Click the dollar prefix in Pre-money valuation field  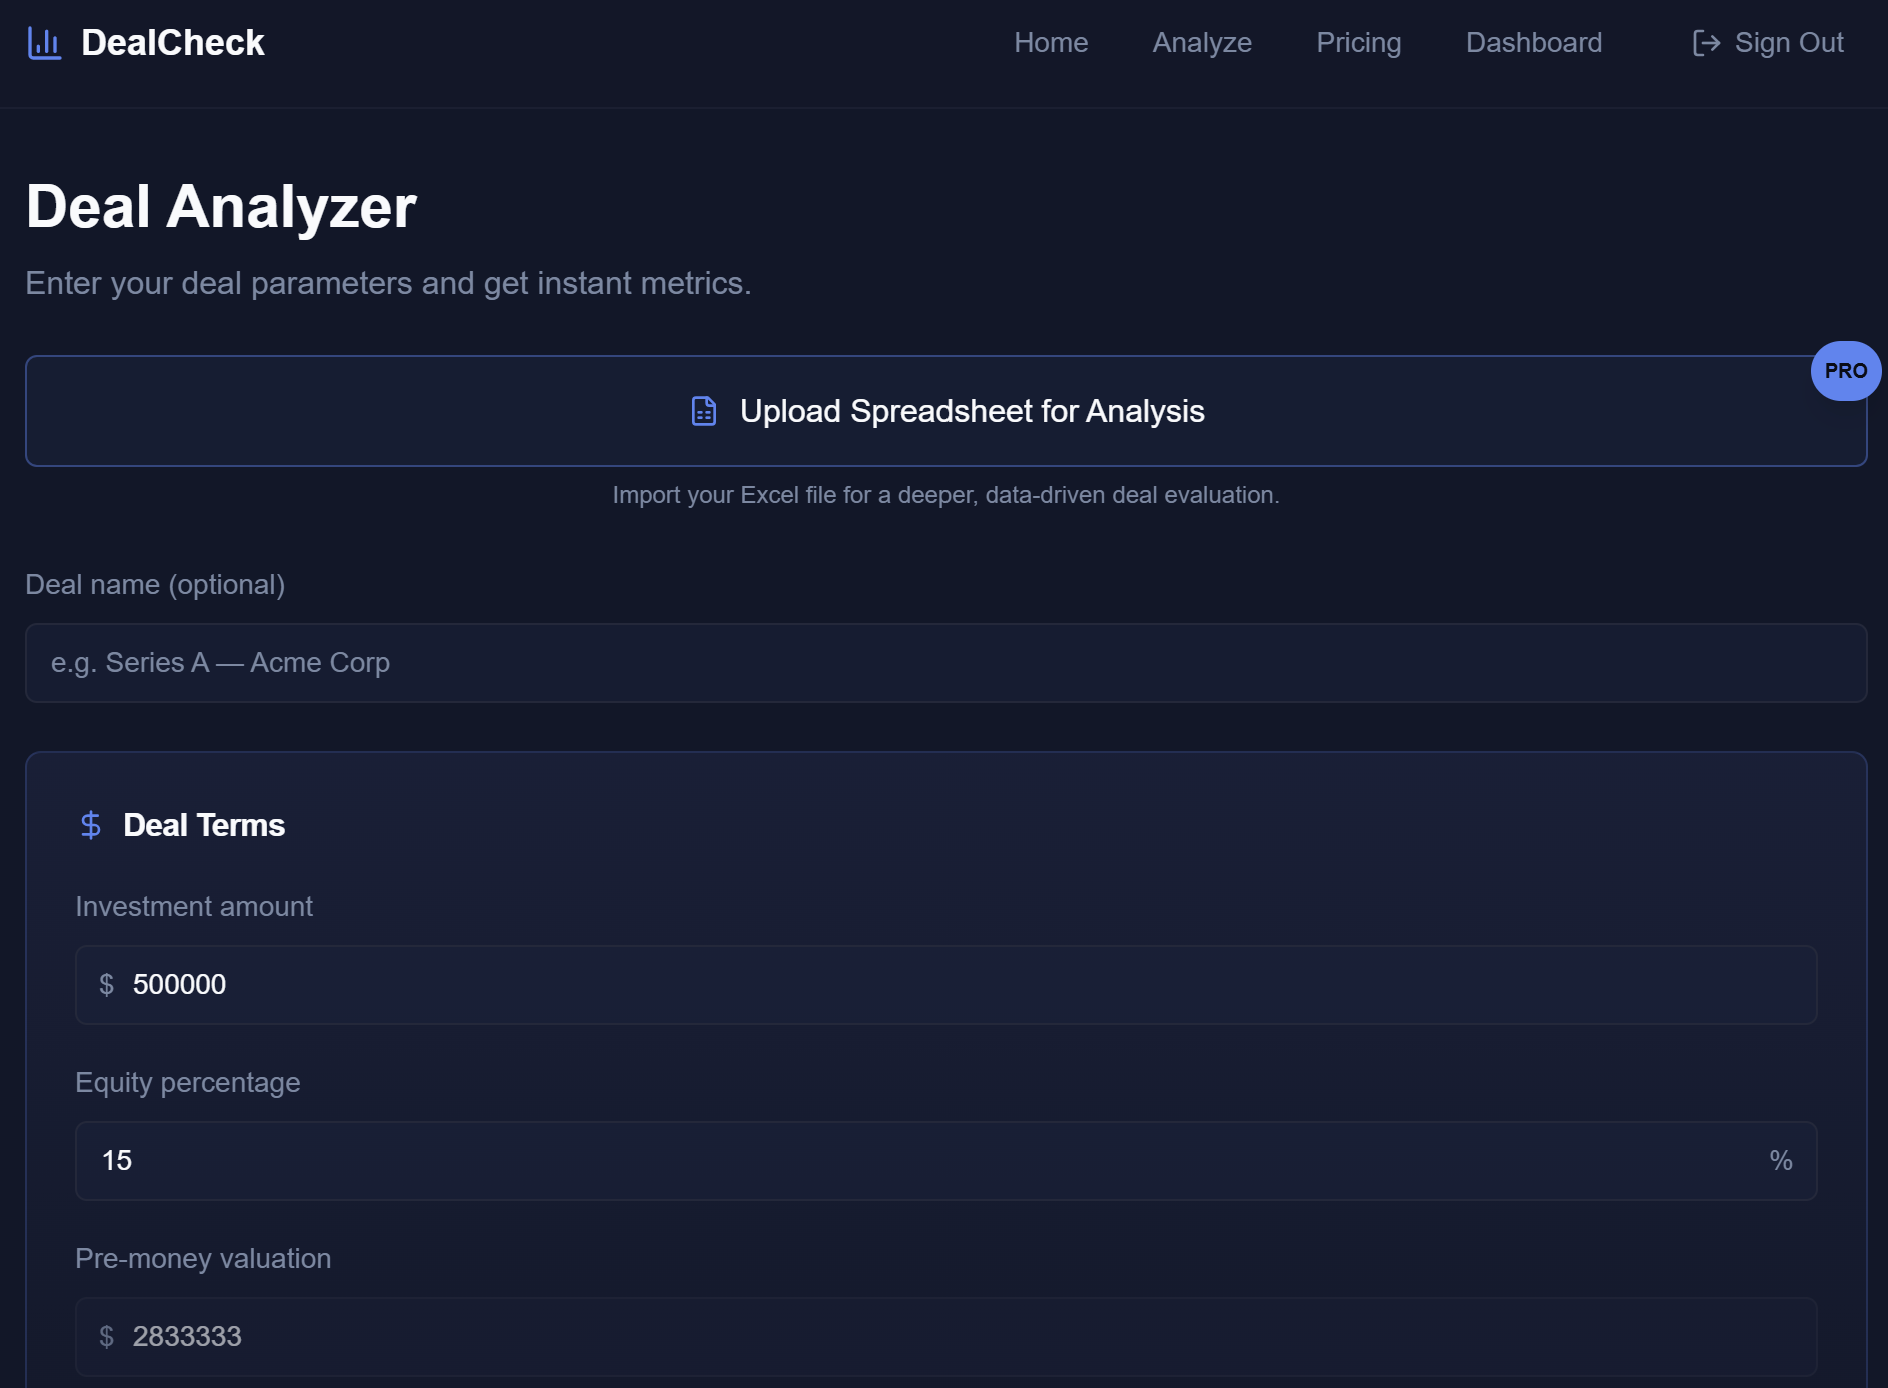pos(106,1336)
